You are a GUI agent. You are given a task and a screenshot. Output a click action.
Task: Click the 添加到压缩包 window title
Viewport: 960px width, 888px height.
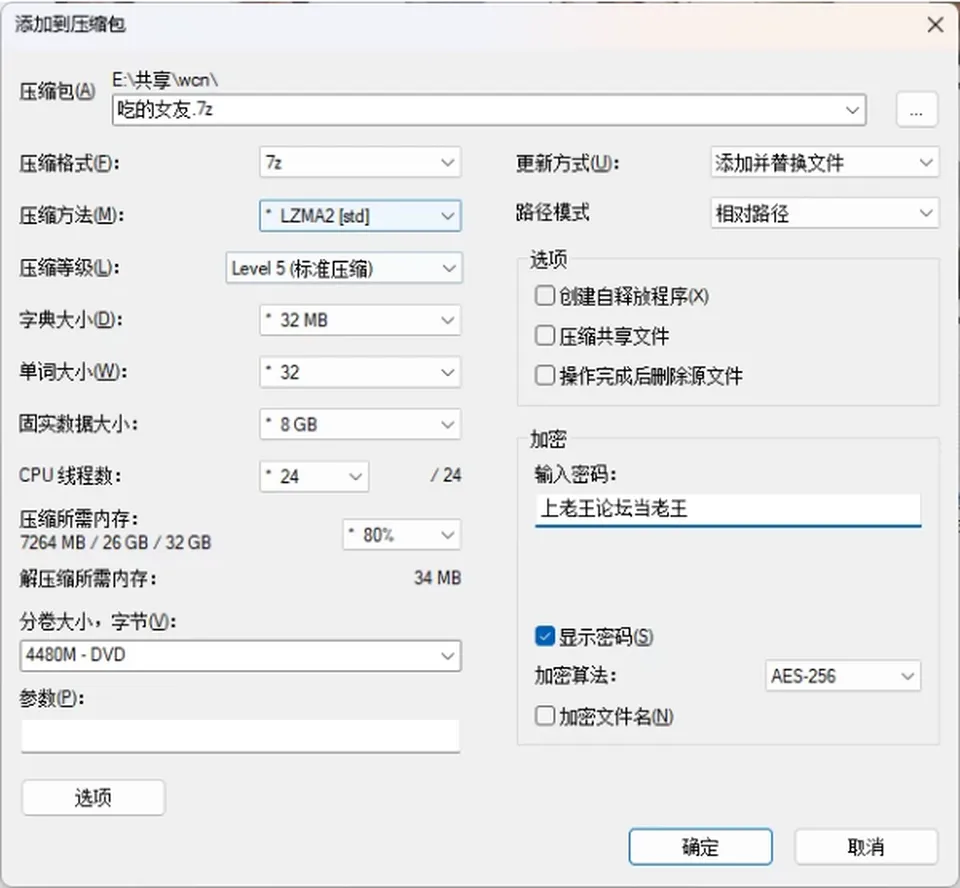pos(70,24)
